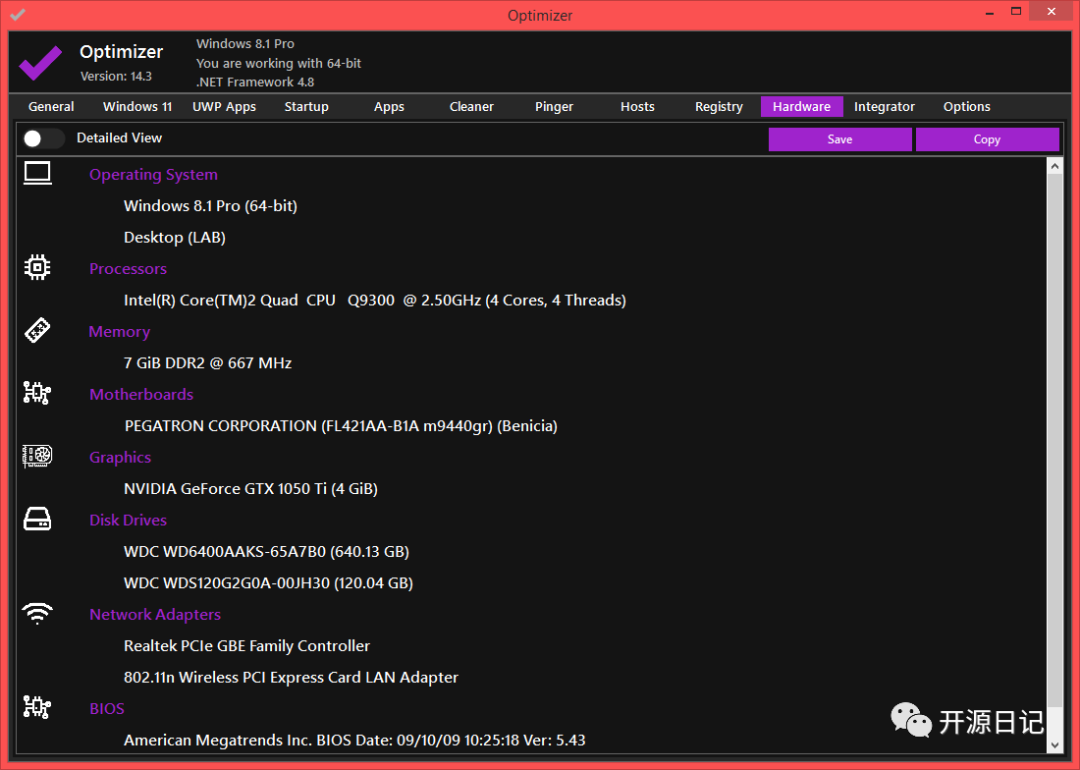This screenshot has width=1080, height=770.
Task: Click the American Megatrends BIOS entry
Action: point(354,740)
